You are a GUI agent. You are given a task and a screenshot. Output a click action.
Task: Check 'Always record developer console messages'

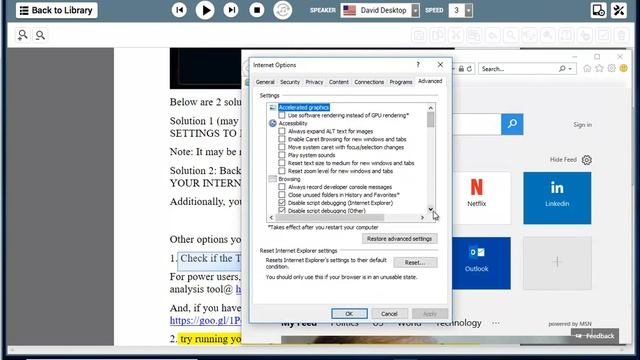pos(282,187)
